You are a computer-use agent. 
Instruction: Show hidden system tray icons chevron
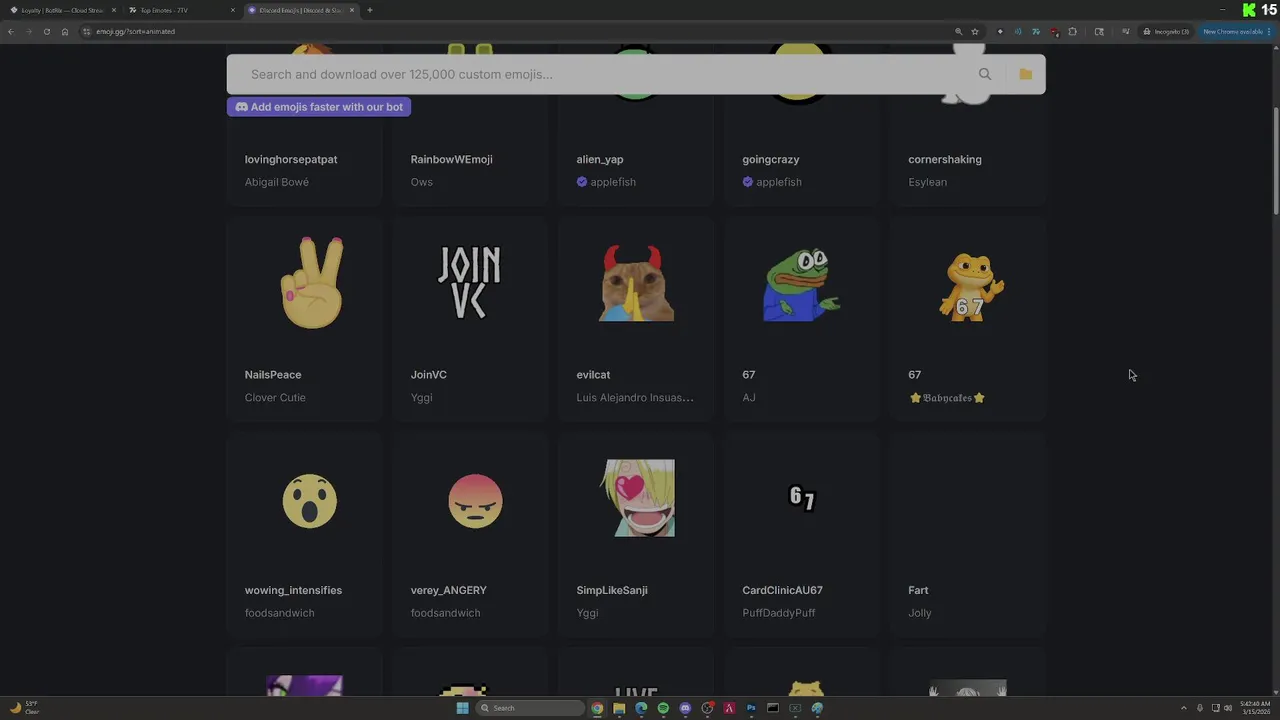(1184, 708)
